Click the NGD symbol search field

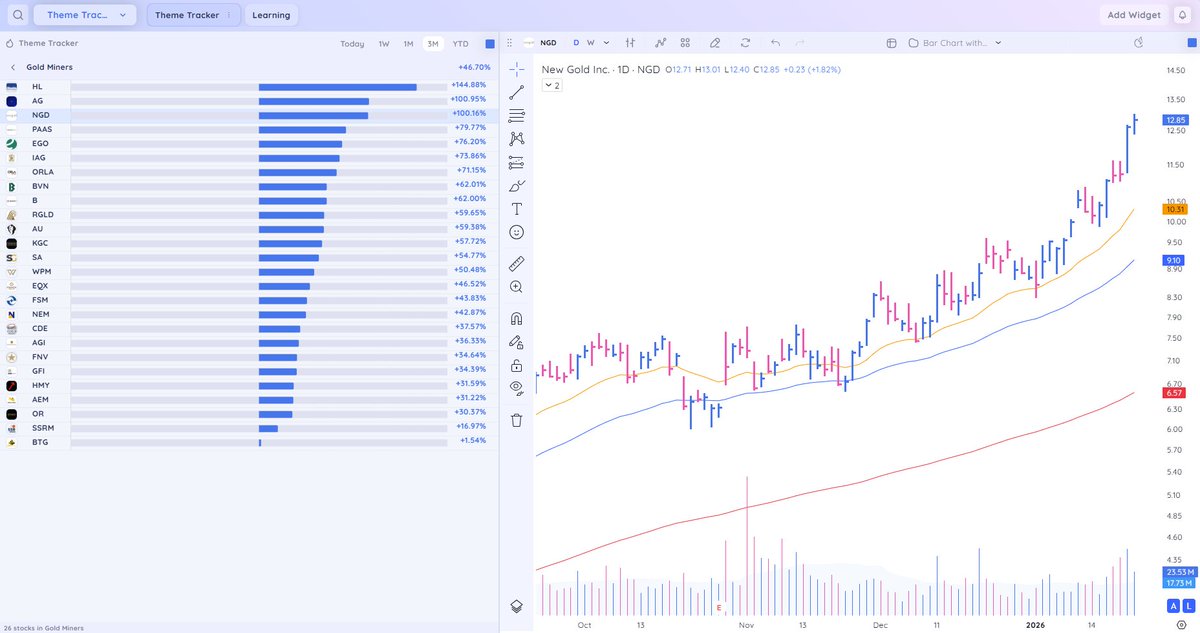pos(541,43)
